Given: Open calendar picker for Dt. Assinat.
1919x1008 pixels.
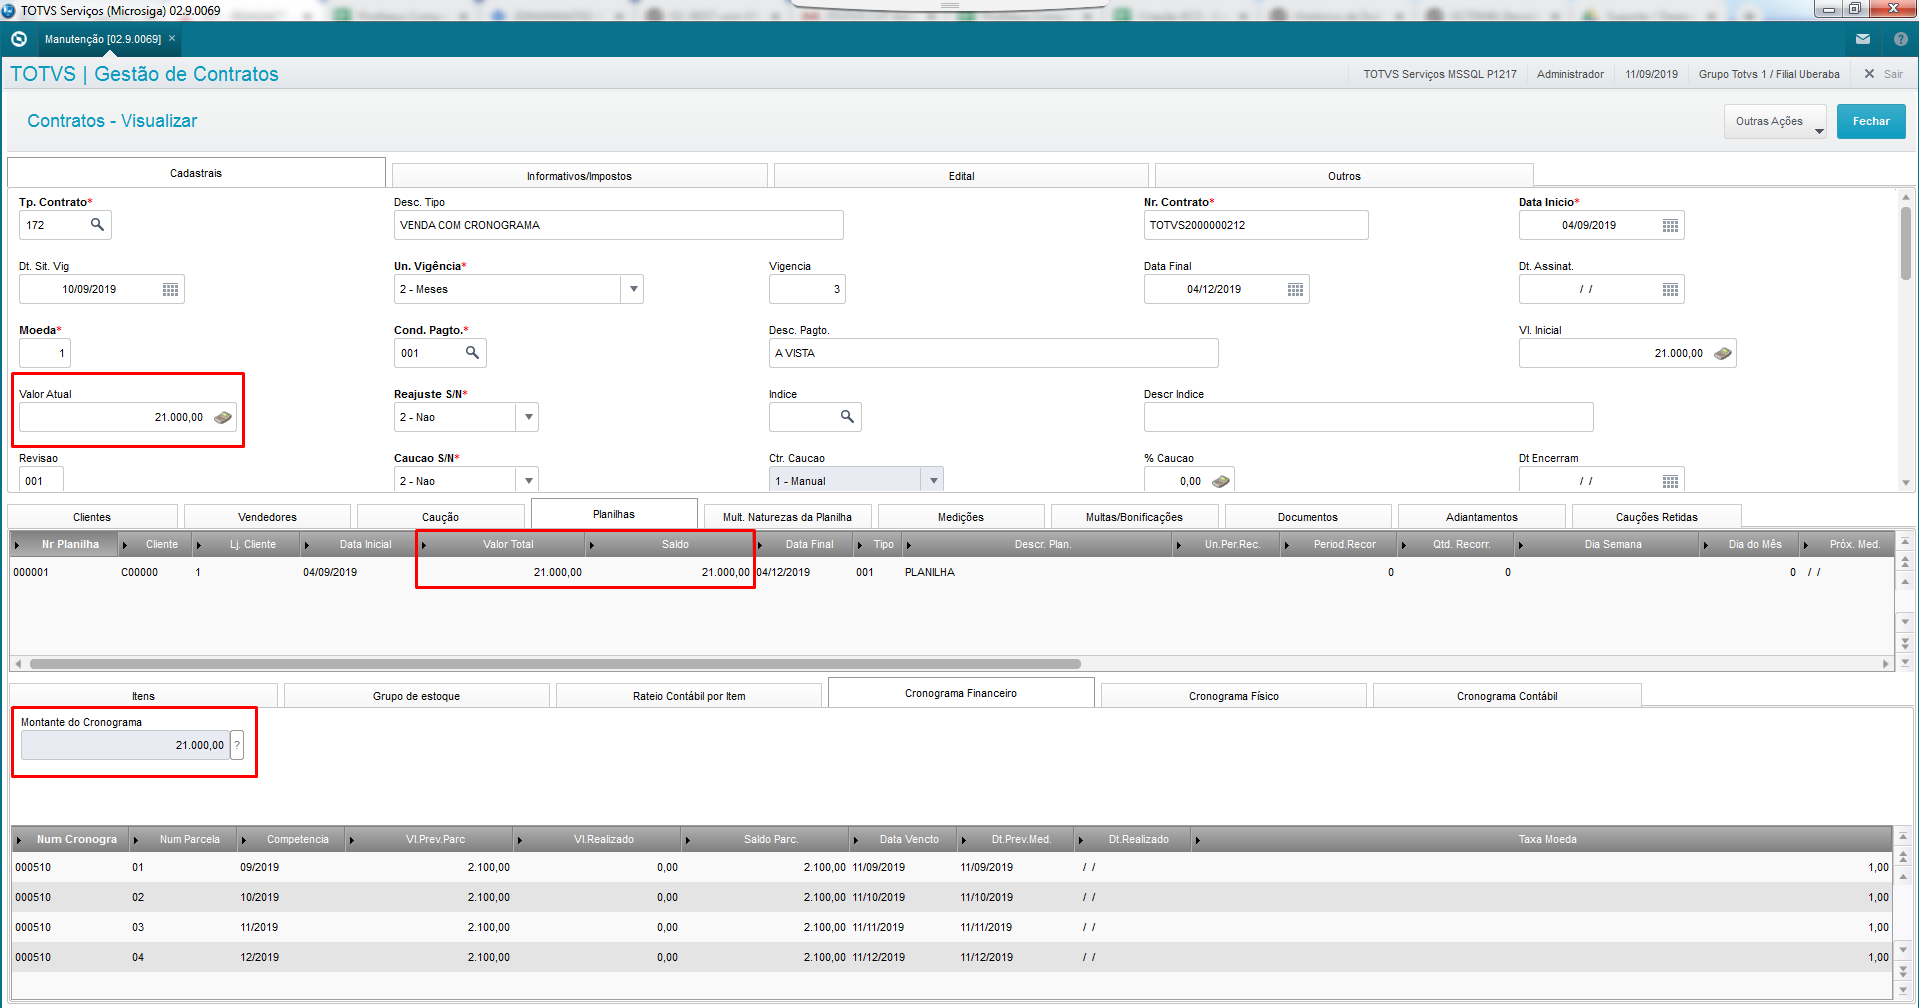Looking at the screenshot, I should coord(1670,289).
